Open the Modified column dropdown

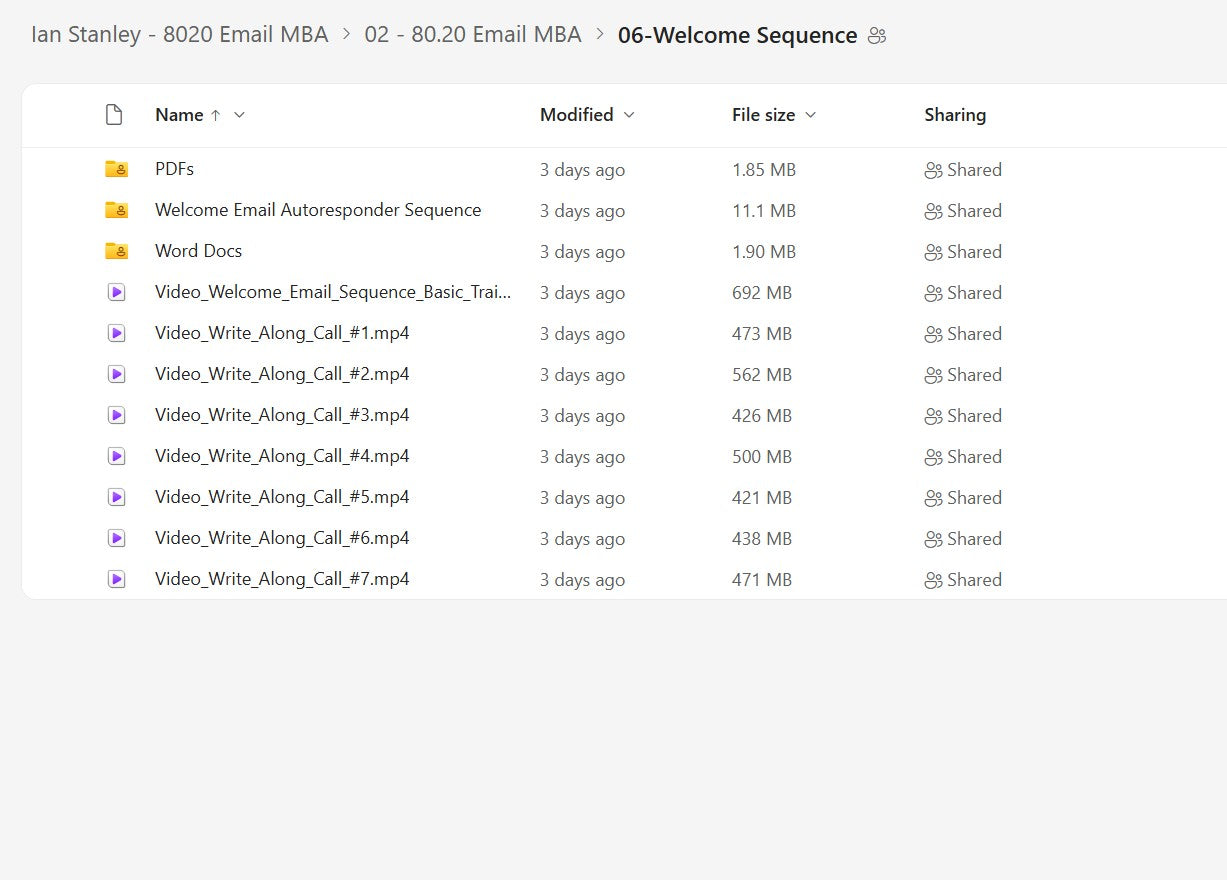[629, 115]
